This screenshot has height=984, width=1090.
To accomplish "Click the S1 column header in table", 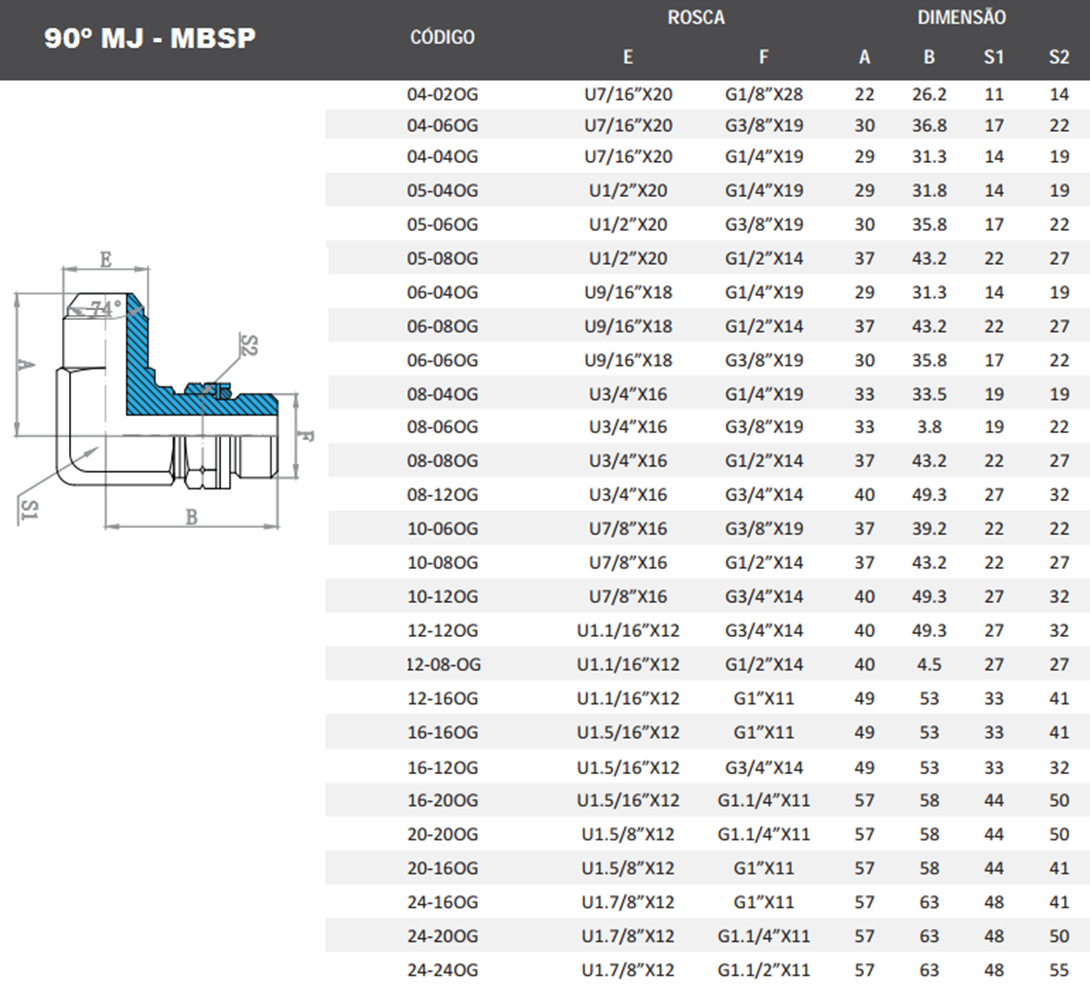I will pyautogui.click(x=993, y=57).
